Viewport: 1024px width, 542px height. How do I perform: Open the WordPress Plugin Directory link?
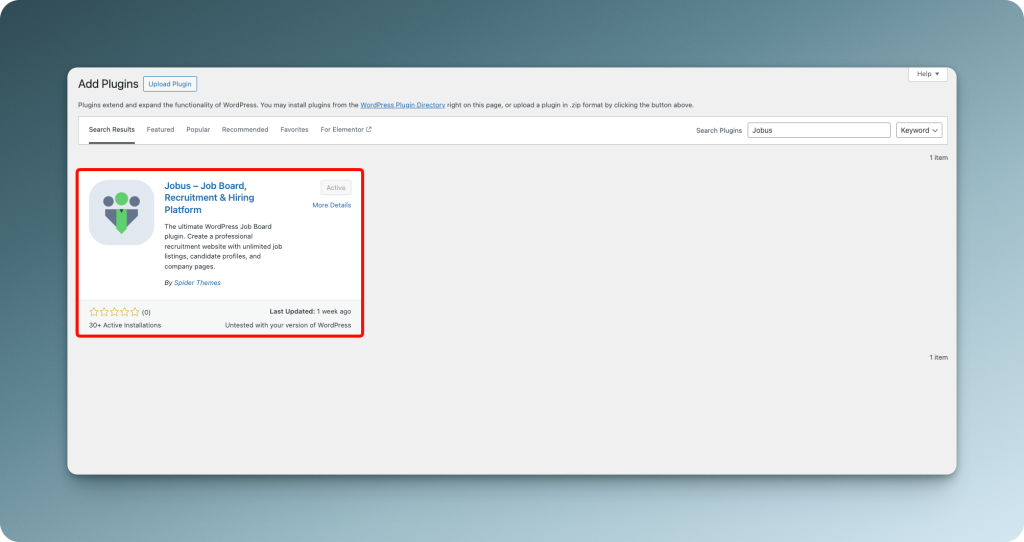407,105
